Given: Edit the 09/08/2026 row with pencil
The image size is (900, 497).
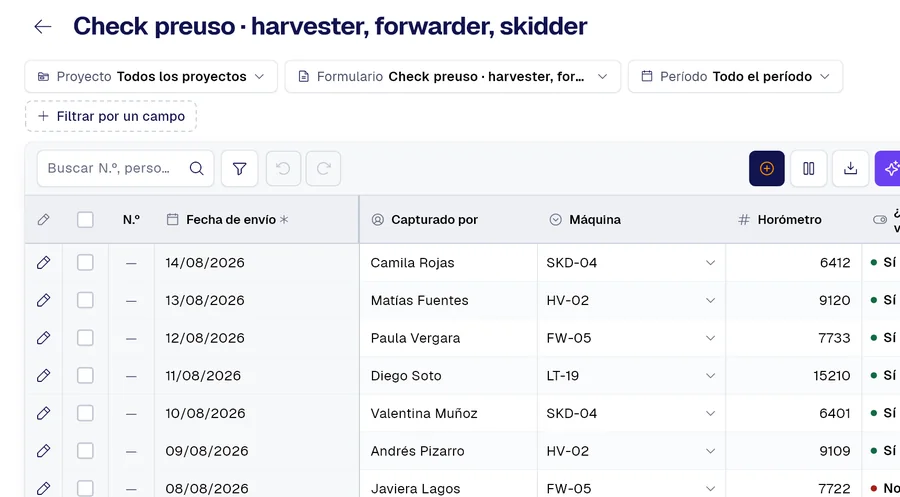Looking at the screenshot, I should [x=43, y=451].
